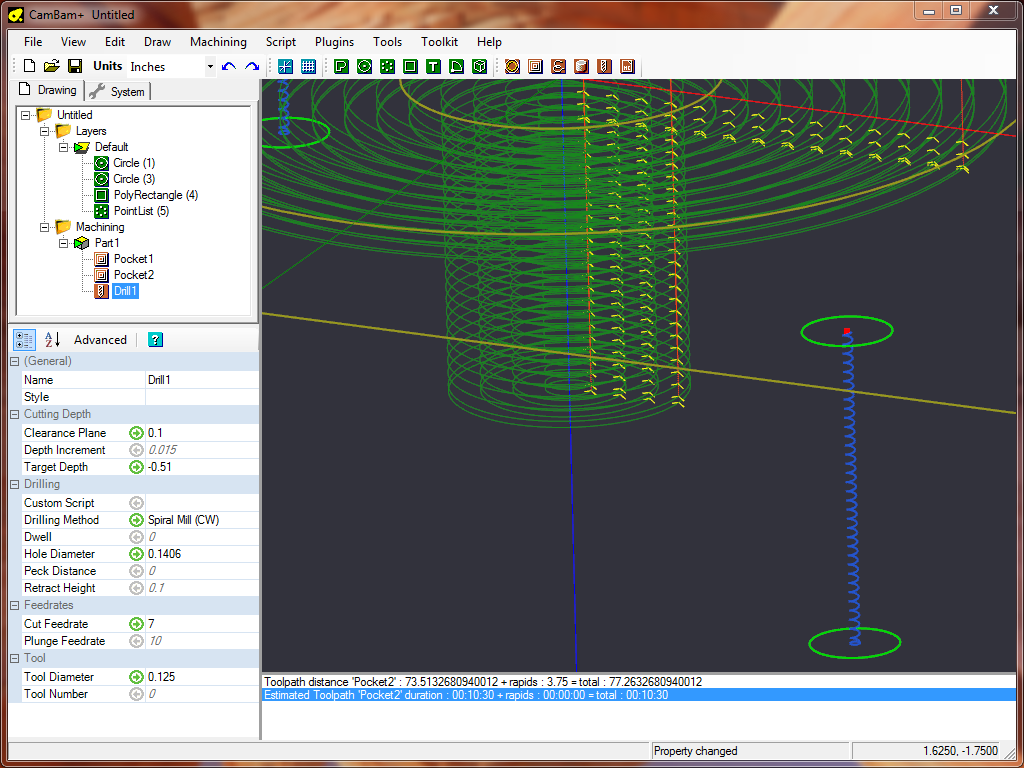Toggle alphabetical property sort button
This screenshot has width=1024, height=768.
point(52,340)
